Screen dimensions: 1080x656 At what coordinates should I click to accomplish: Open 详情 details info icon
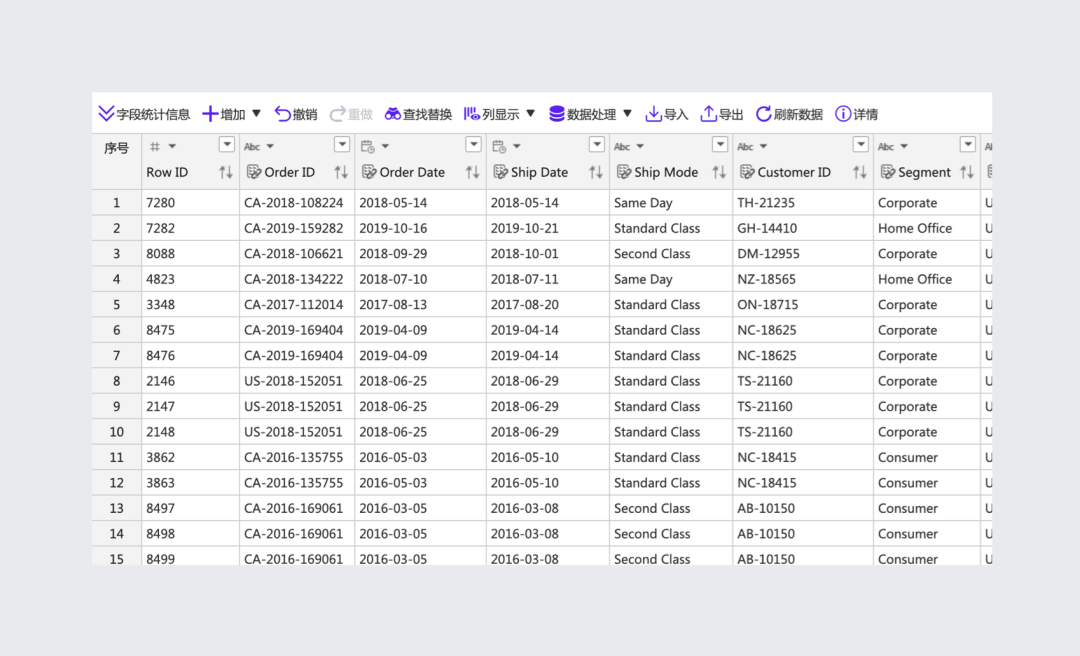tap(843, 114)
